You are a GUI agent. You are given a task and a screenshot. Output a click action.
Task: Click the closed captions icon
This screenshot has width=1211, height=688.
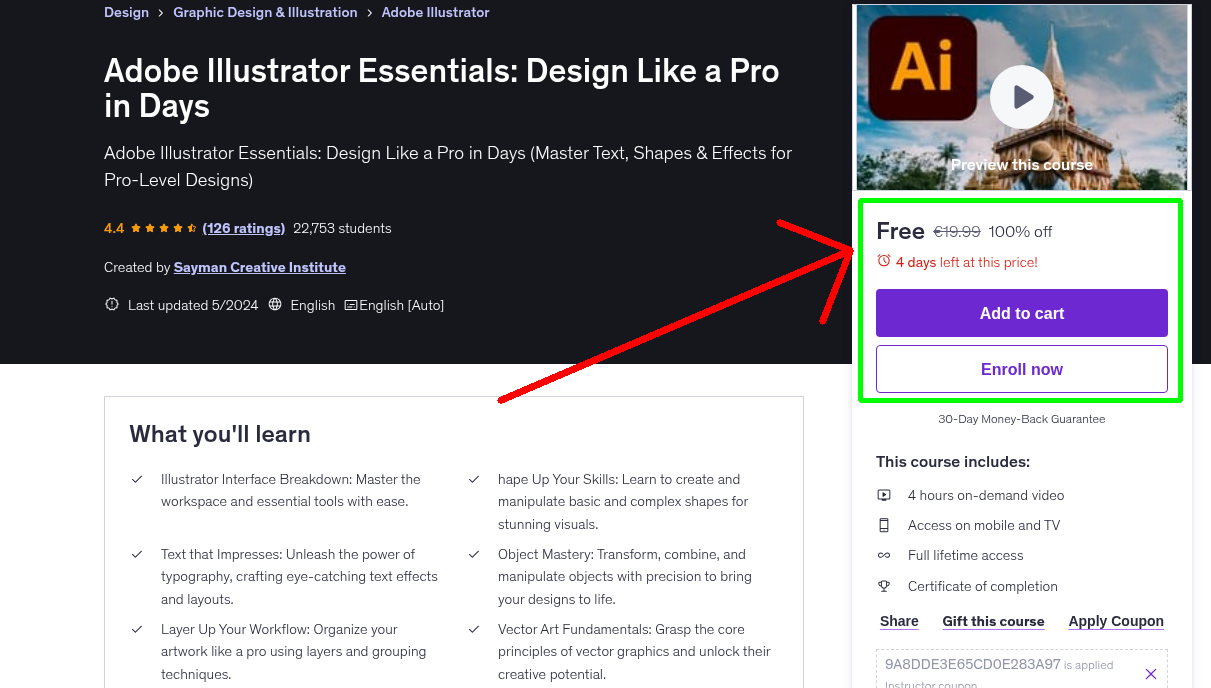click(350, 305)
